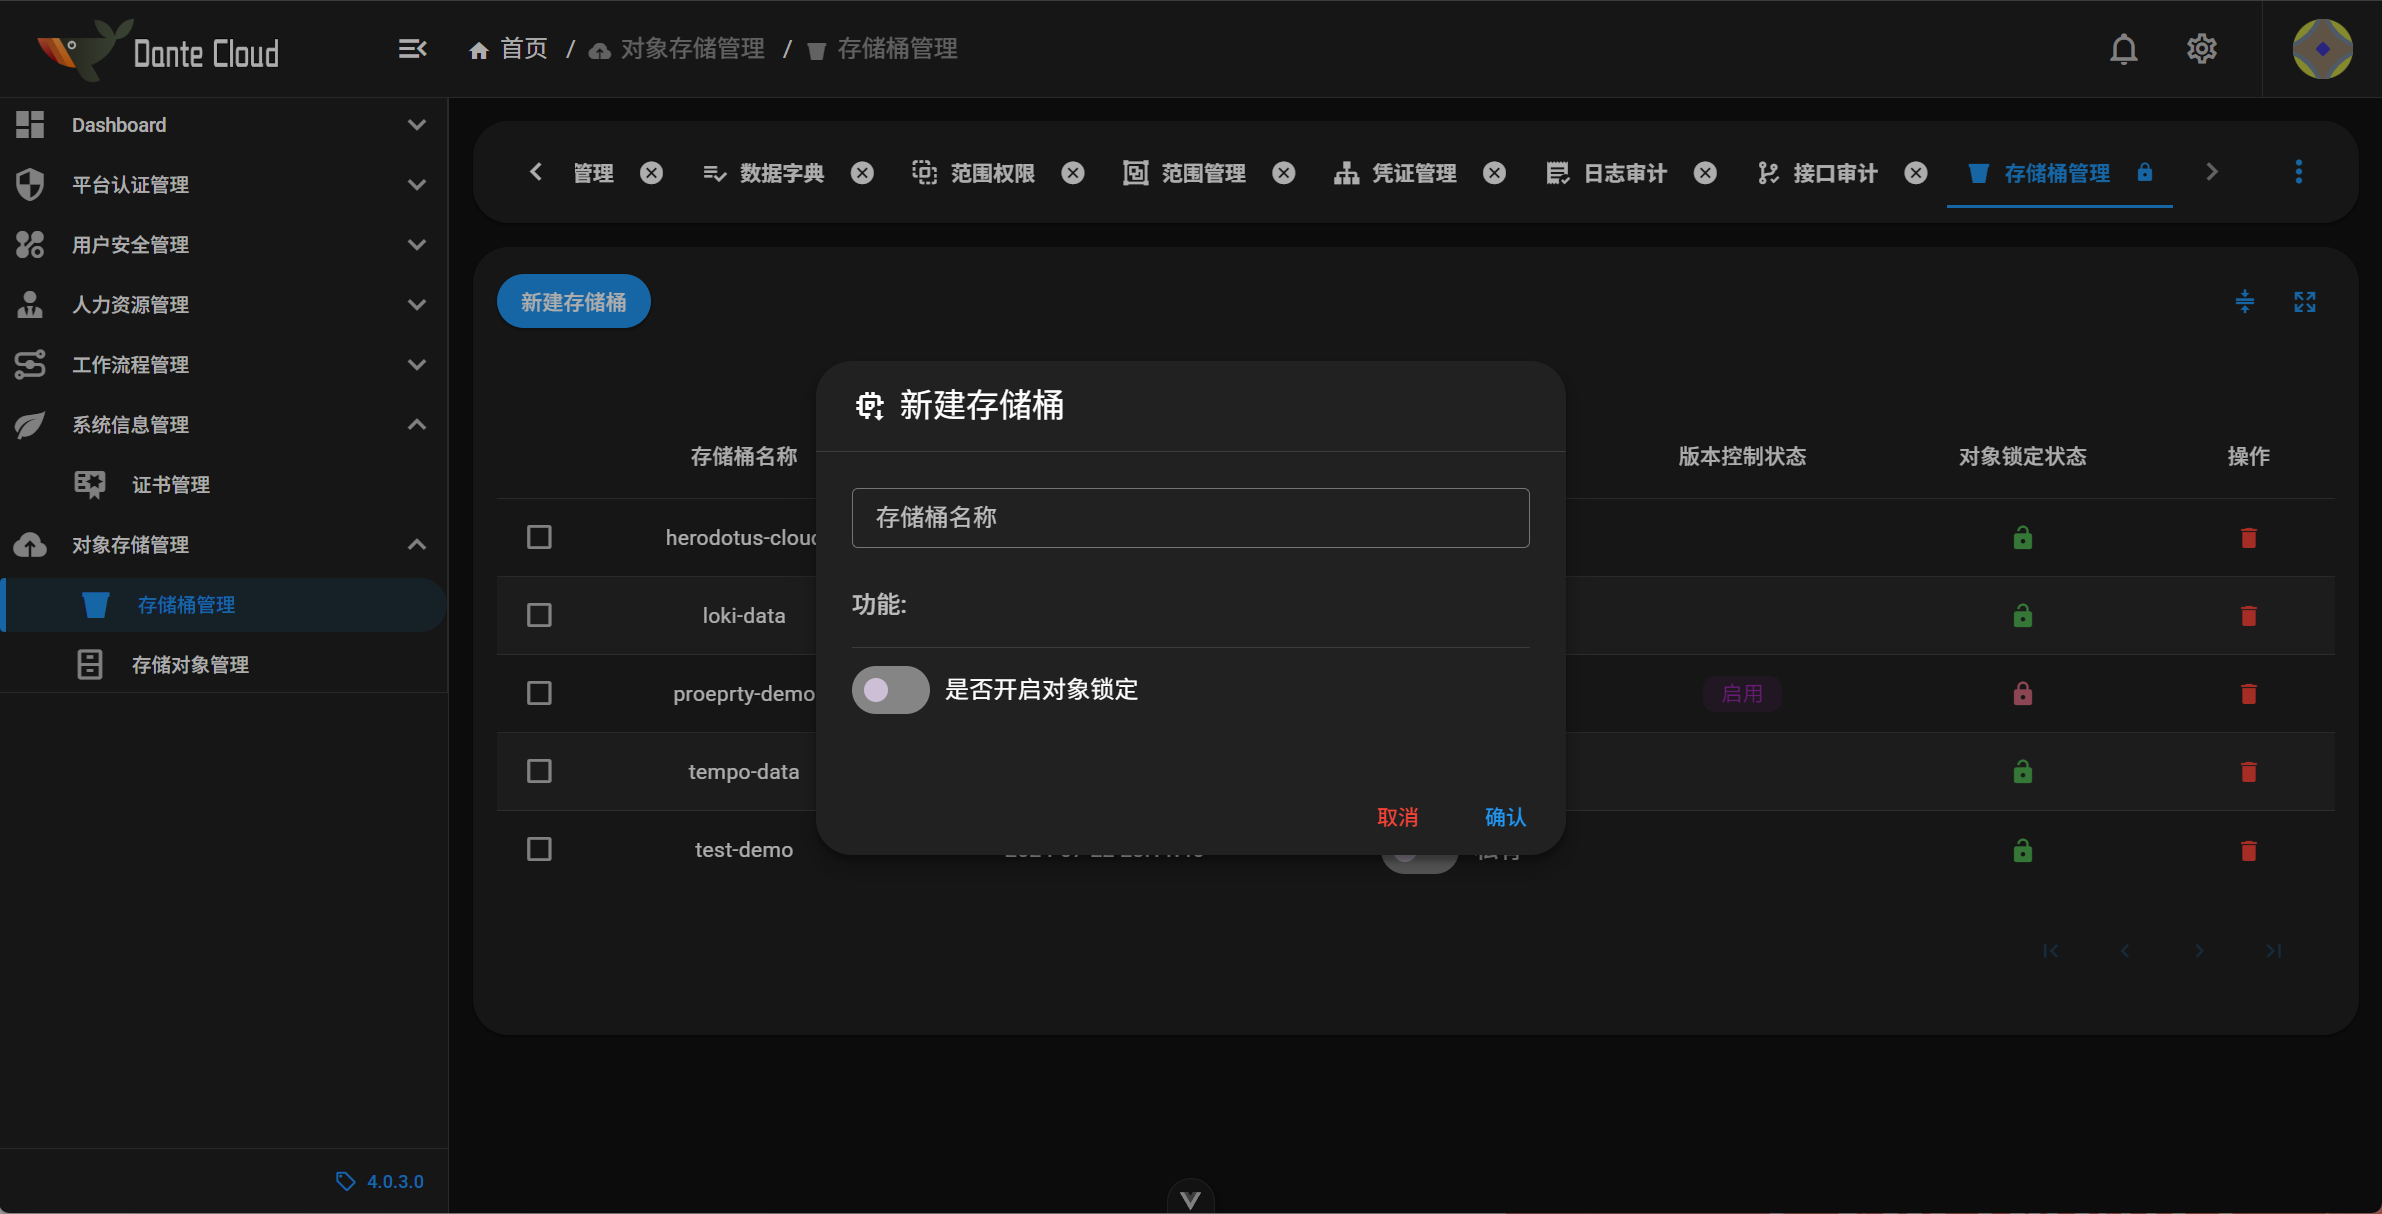Close the 凭证管理 tab
Viewport: 2382px width, 1214px height.
tap(1494, 172)
